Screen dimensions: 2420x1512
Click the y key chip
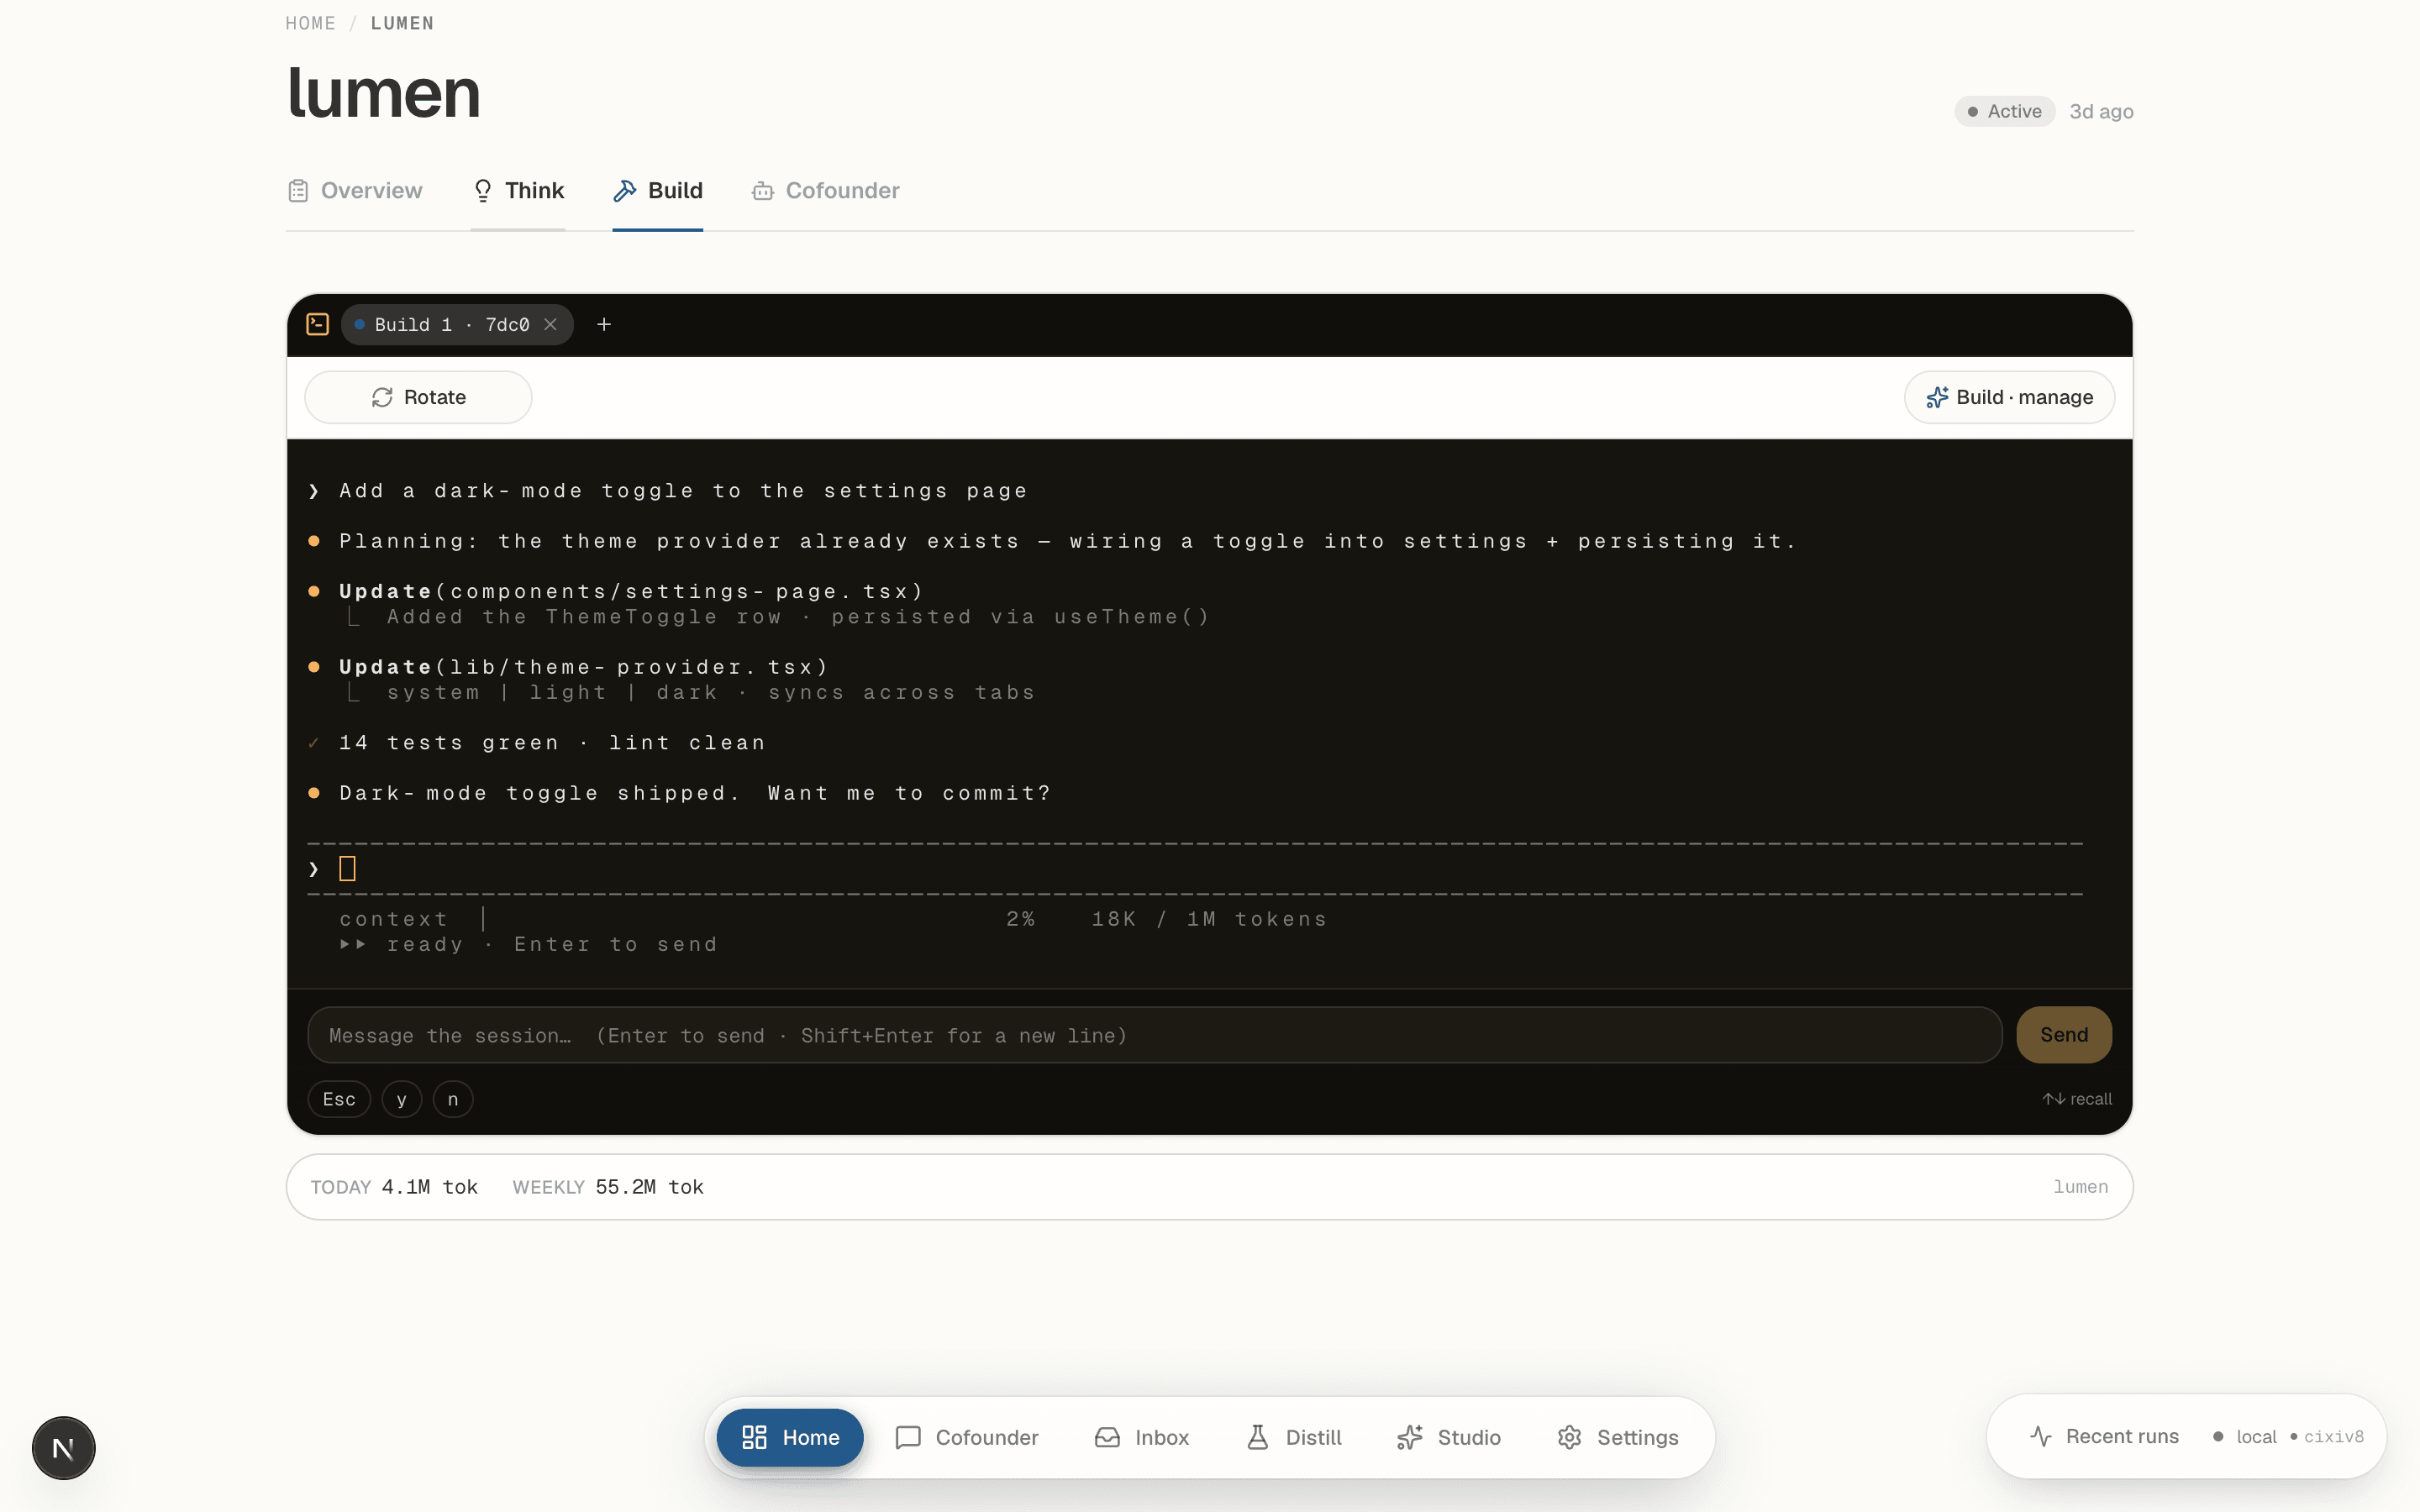[402, 1099]
